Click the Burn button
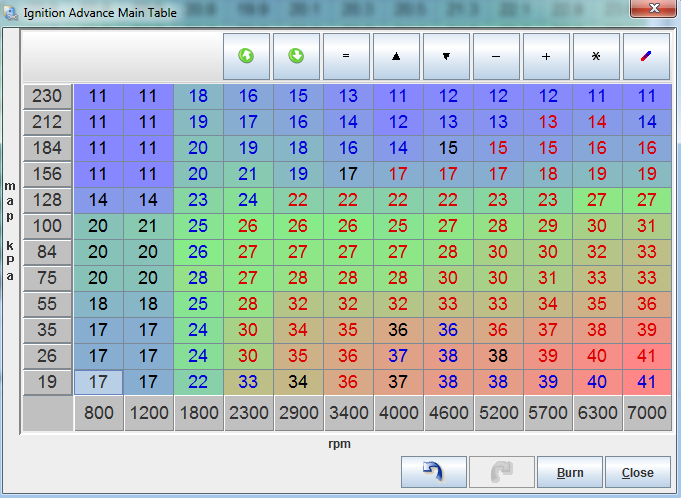 (565, 472)
